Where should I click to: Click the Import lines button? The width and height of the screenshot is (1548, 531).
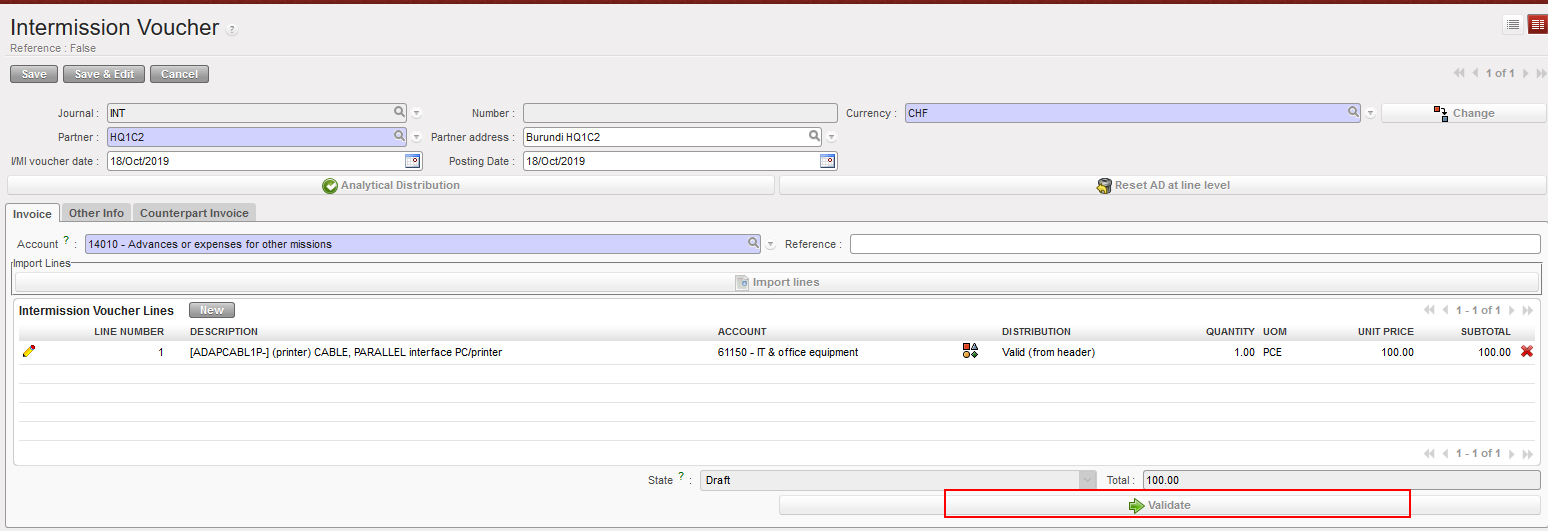[x=777, y=282]
